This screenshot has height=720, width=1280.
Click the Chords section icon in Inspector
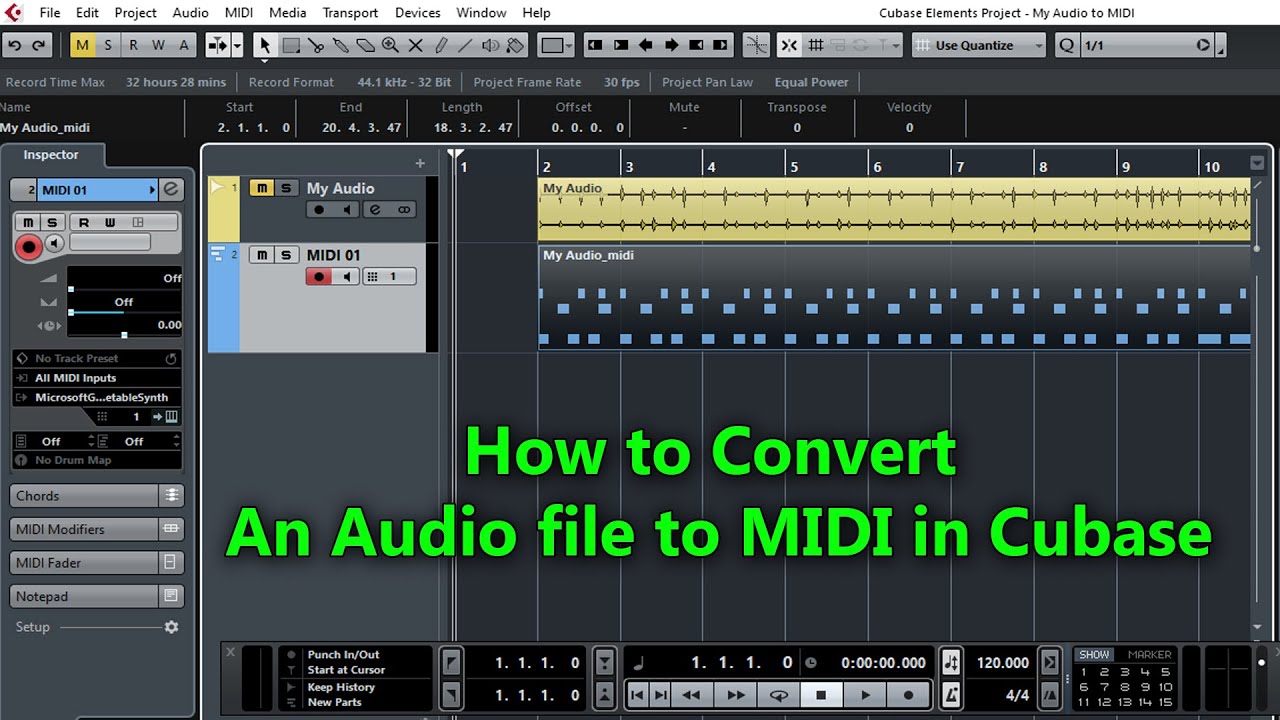[x=171, y=495]
